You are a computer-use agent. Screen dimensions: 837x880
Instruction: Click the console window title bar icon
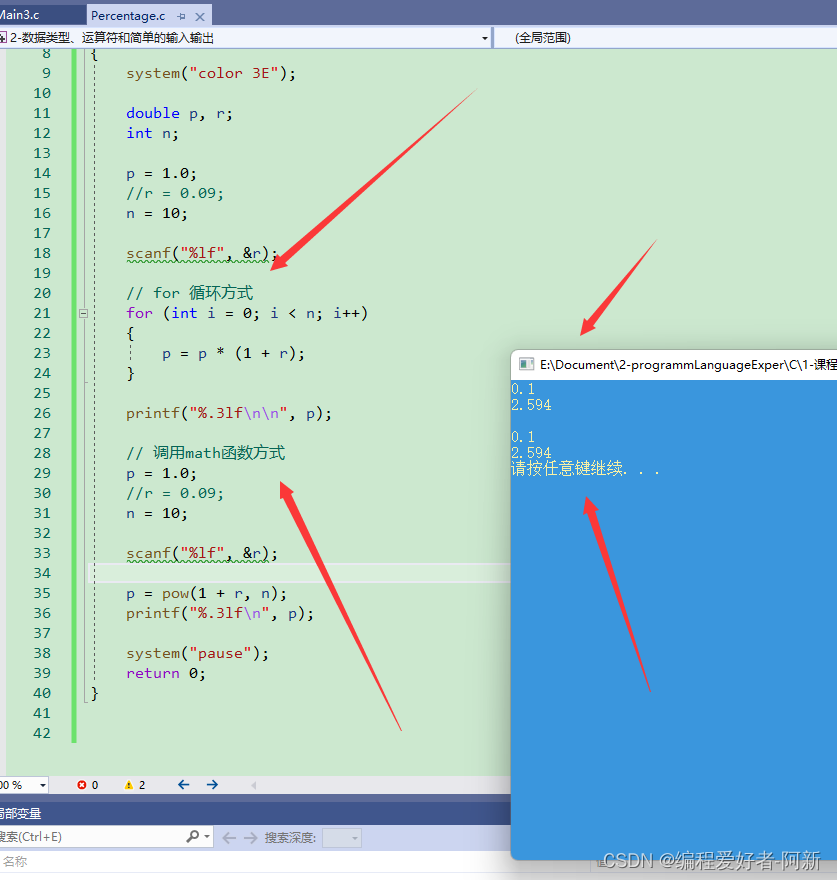(526, 364)
